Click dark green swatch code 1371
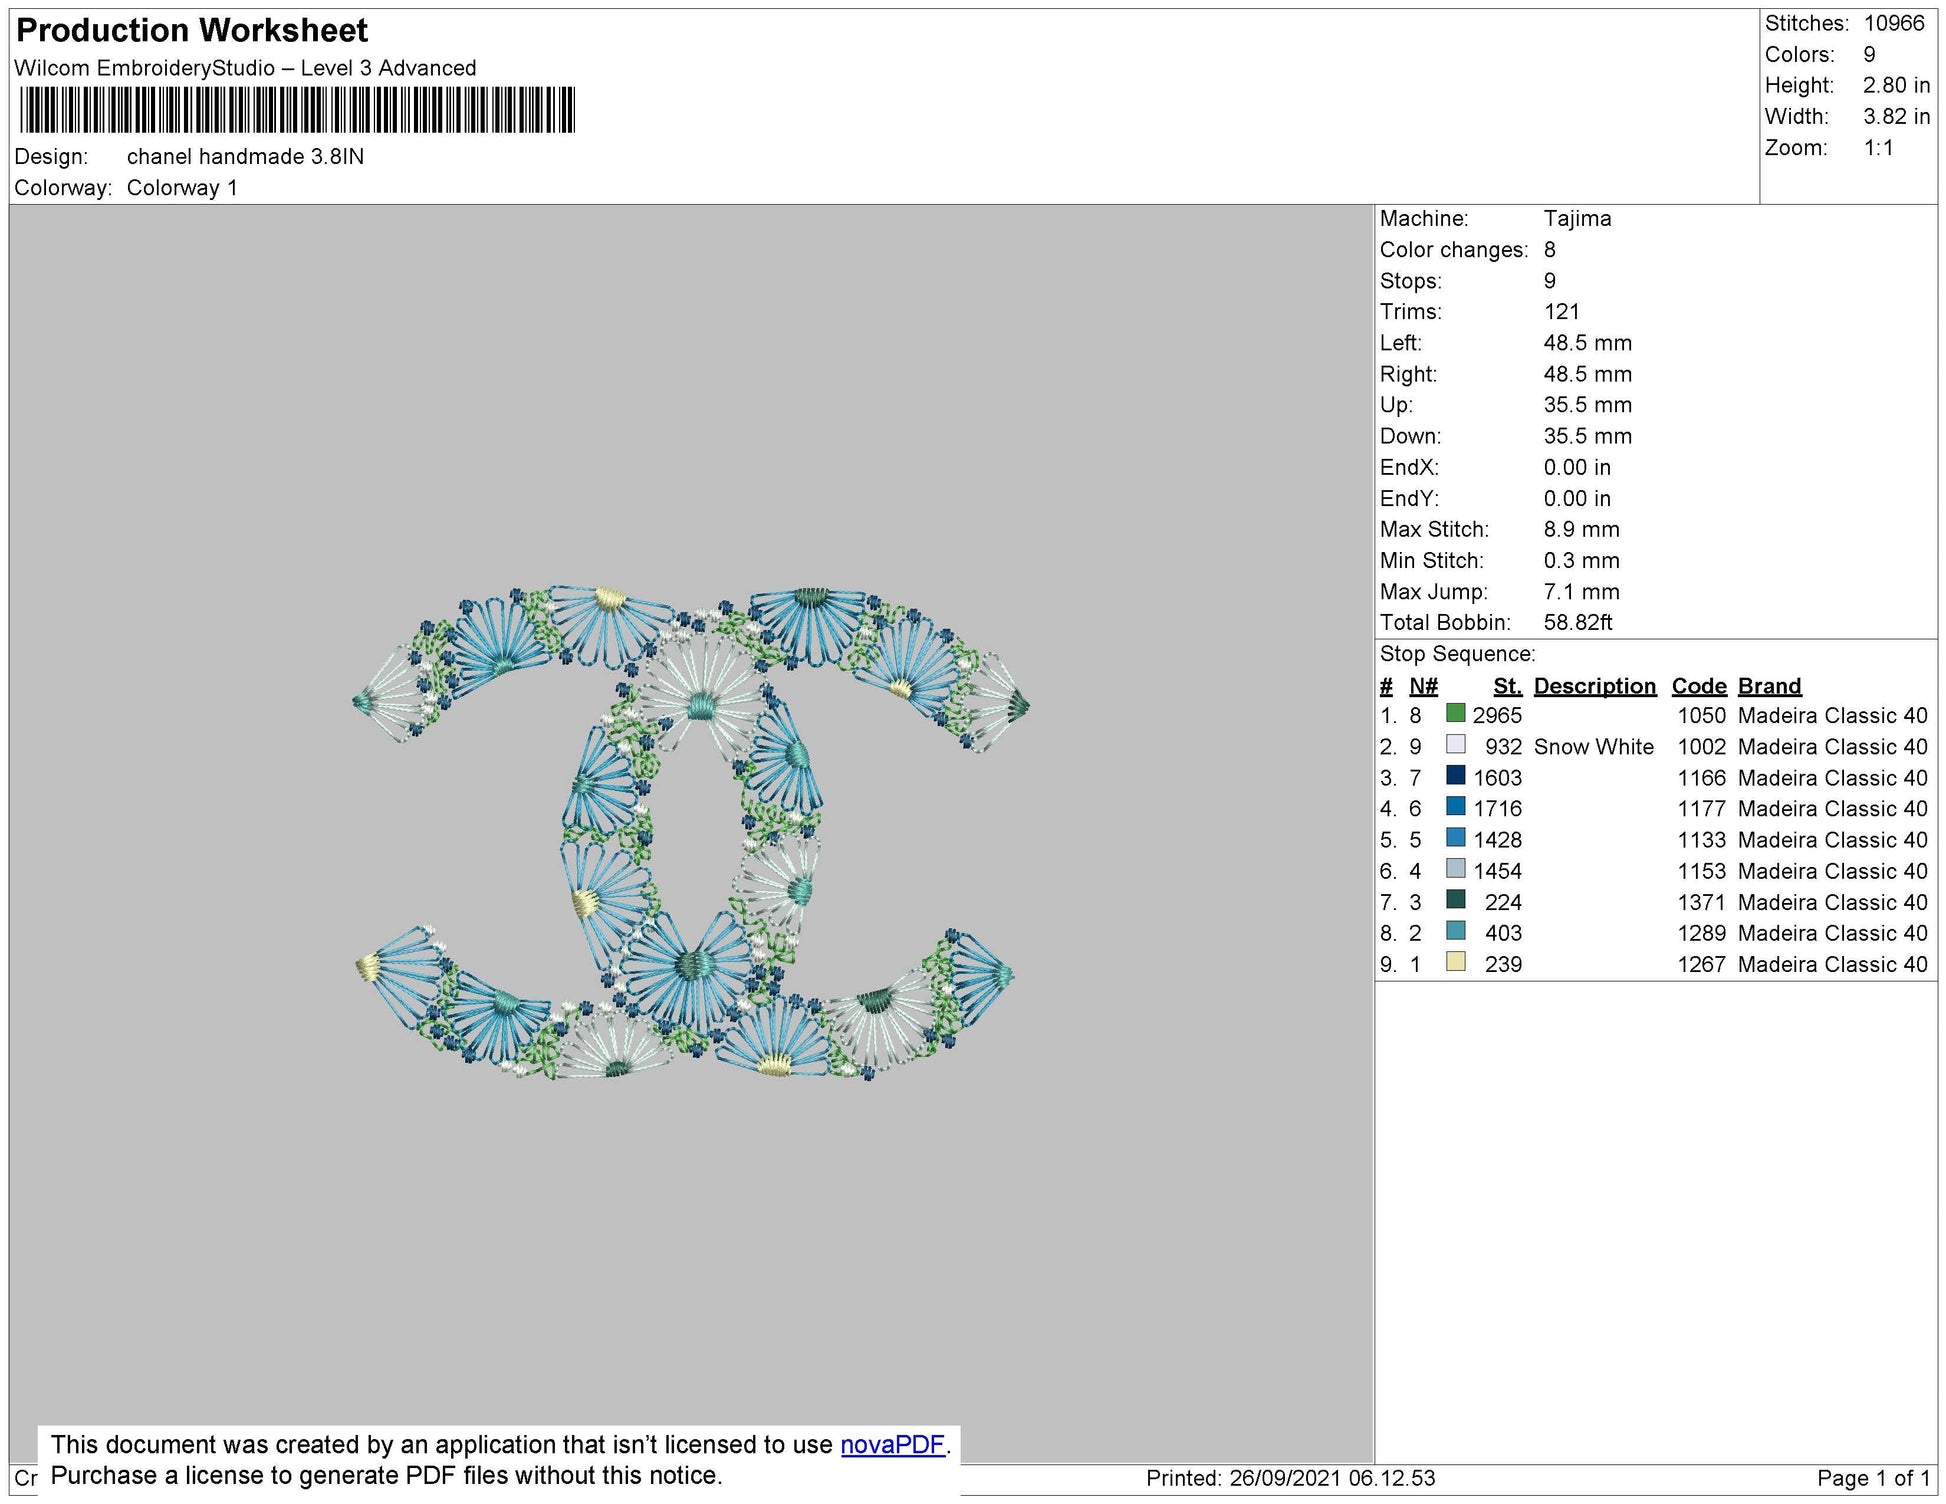Viewport: 1946px width, 1504px height. tap(1456, 900)
